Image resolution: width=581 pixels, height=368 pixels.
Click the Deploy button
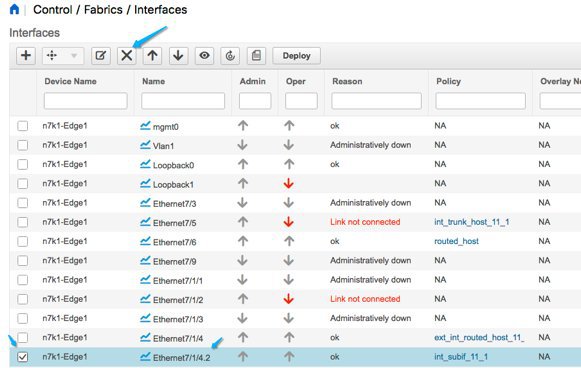point(296,56)
